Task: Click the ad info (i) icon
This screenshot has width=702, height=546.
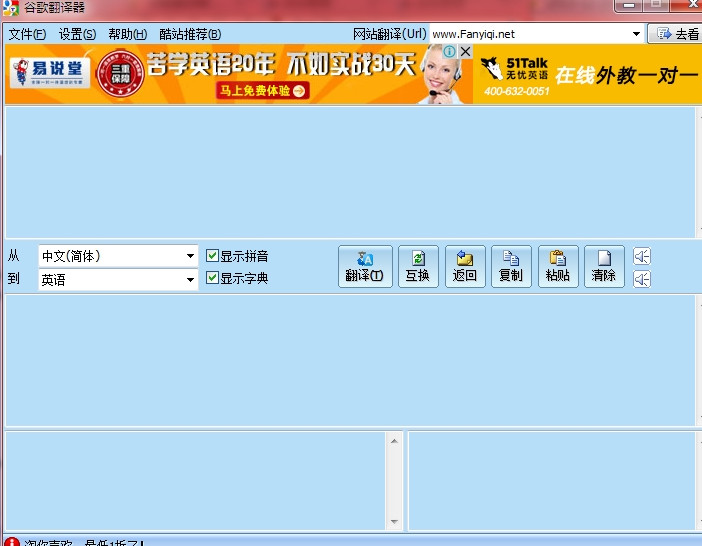Action: click(449, 51)
